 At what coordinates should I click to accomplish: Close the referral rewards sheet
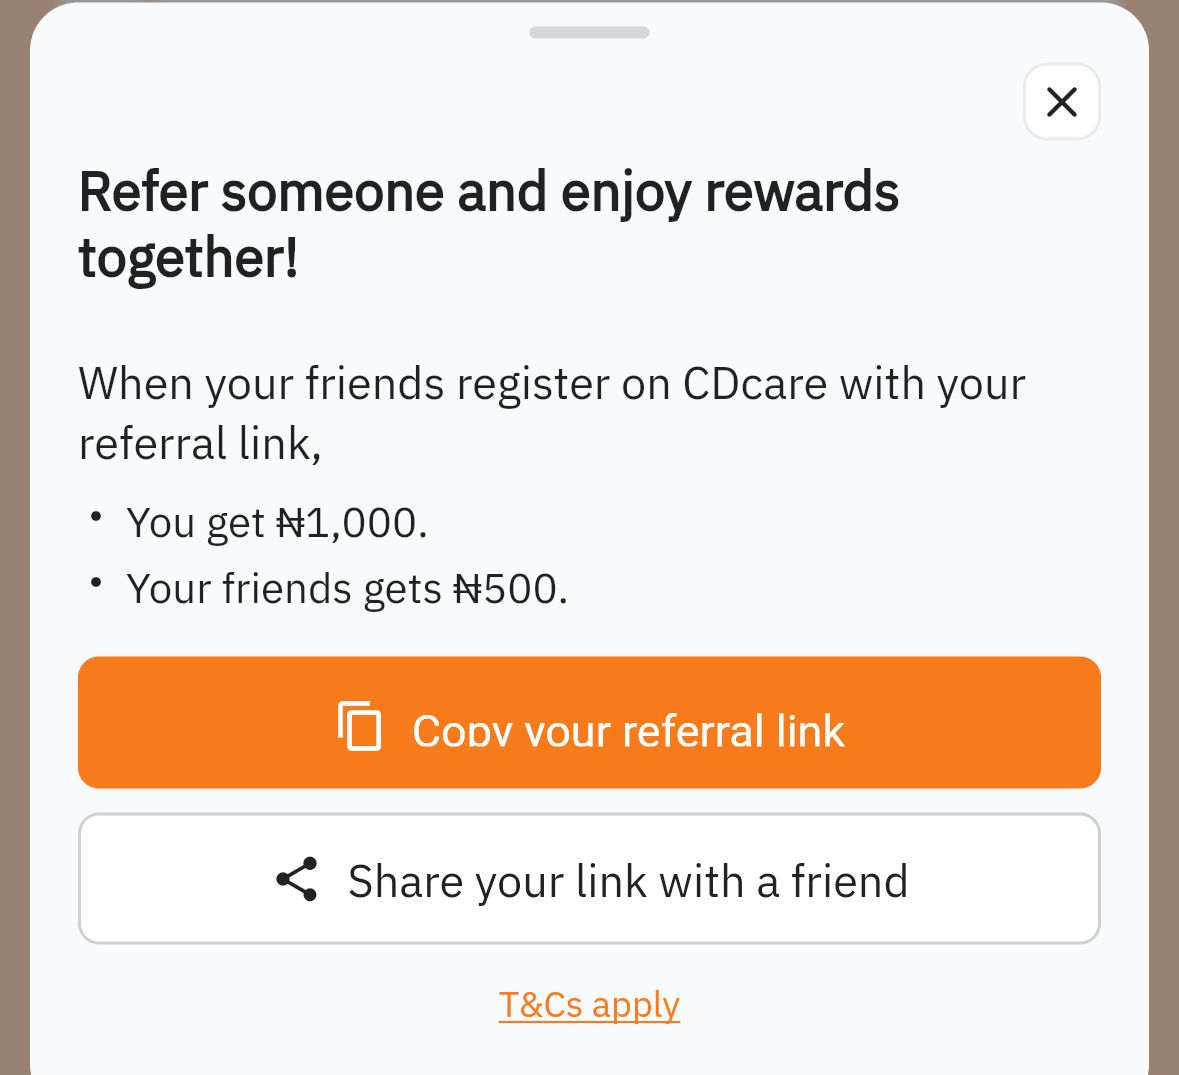(x=1061, y=102)
